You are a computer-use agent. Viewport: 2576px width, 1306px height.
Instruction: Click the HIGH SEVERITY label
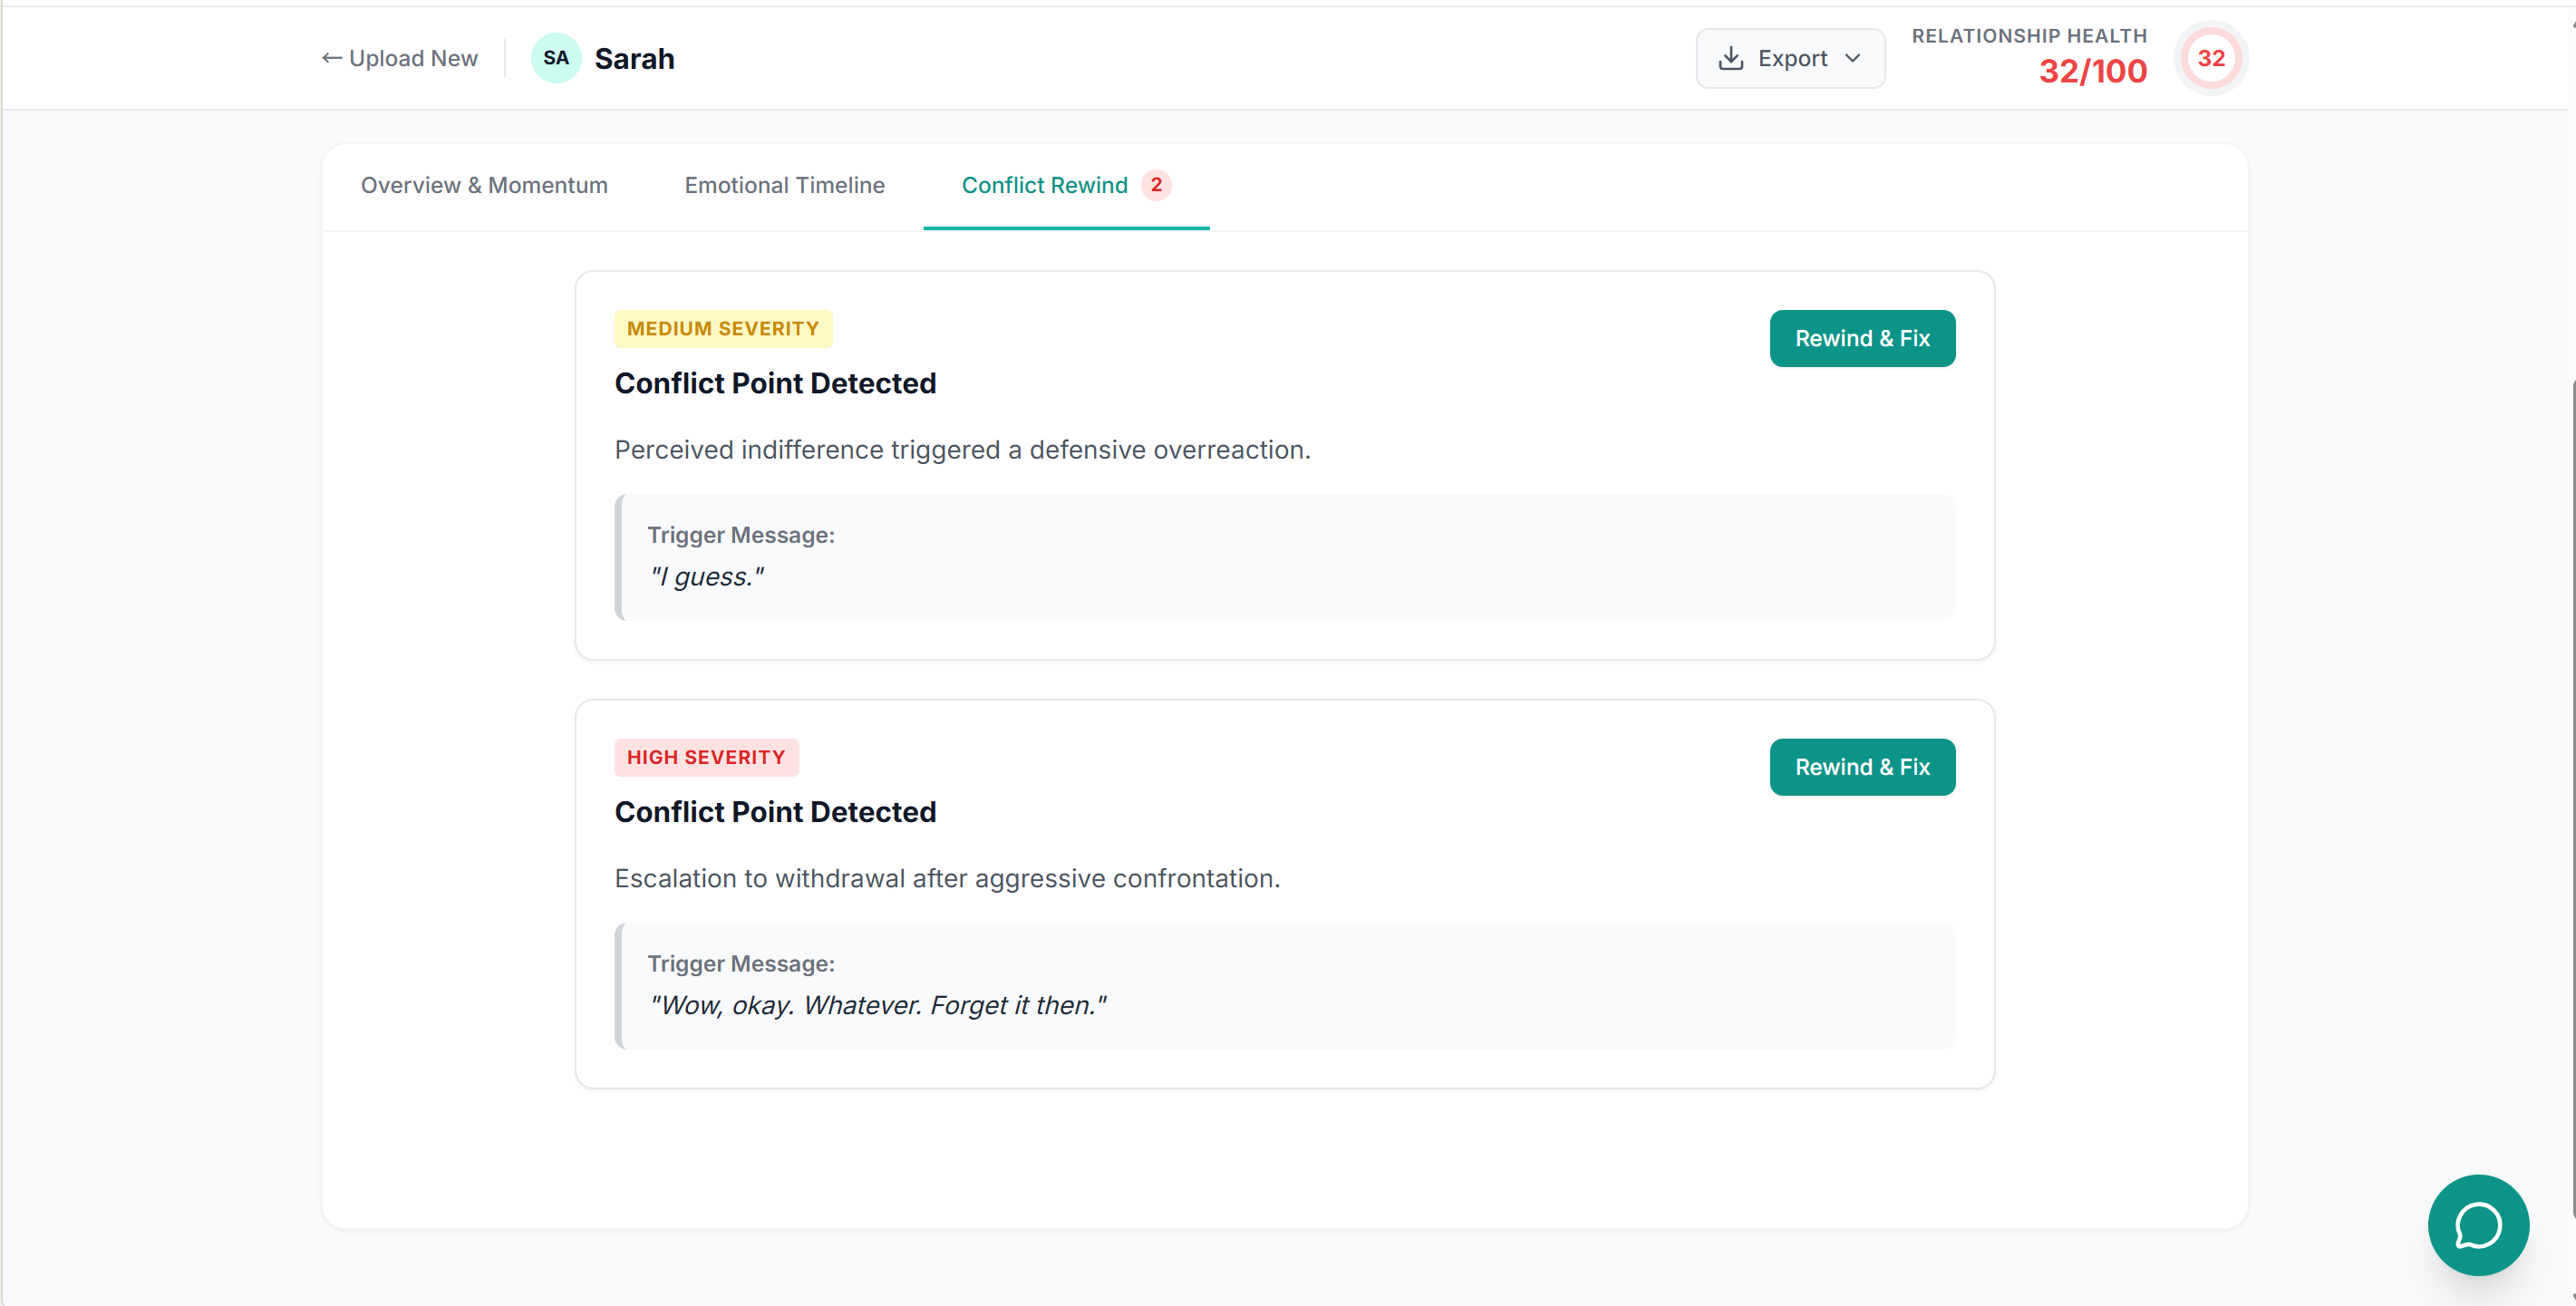click(x=706, y=757)
